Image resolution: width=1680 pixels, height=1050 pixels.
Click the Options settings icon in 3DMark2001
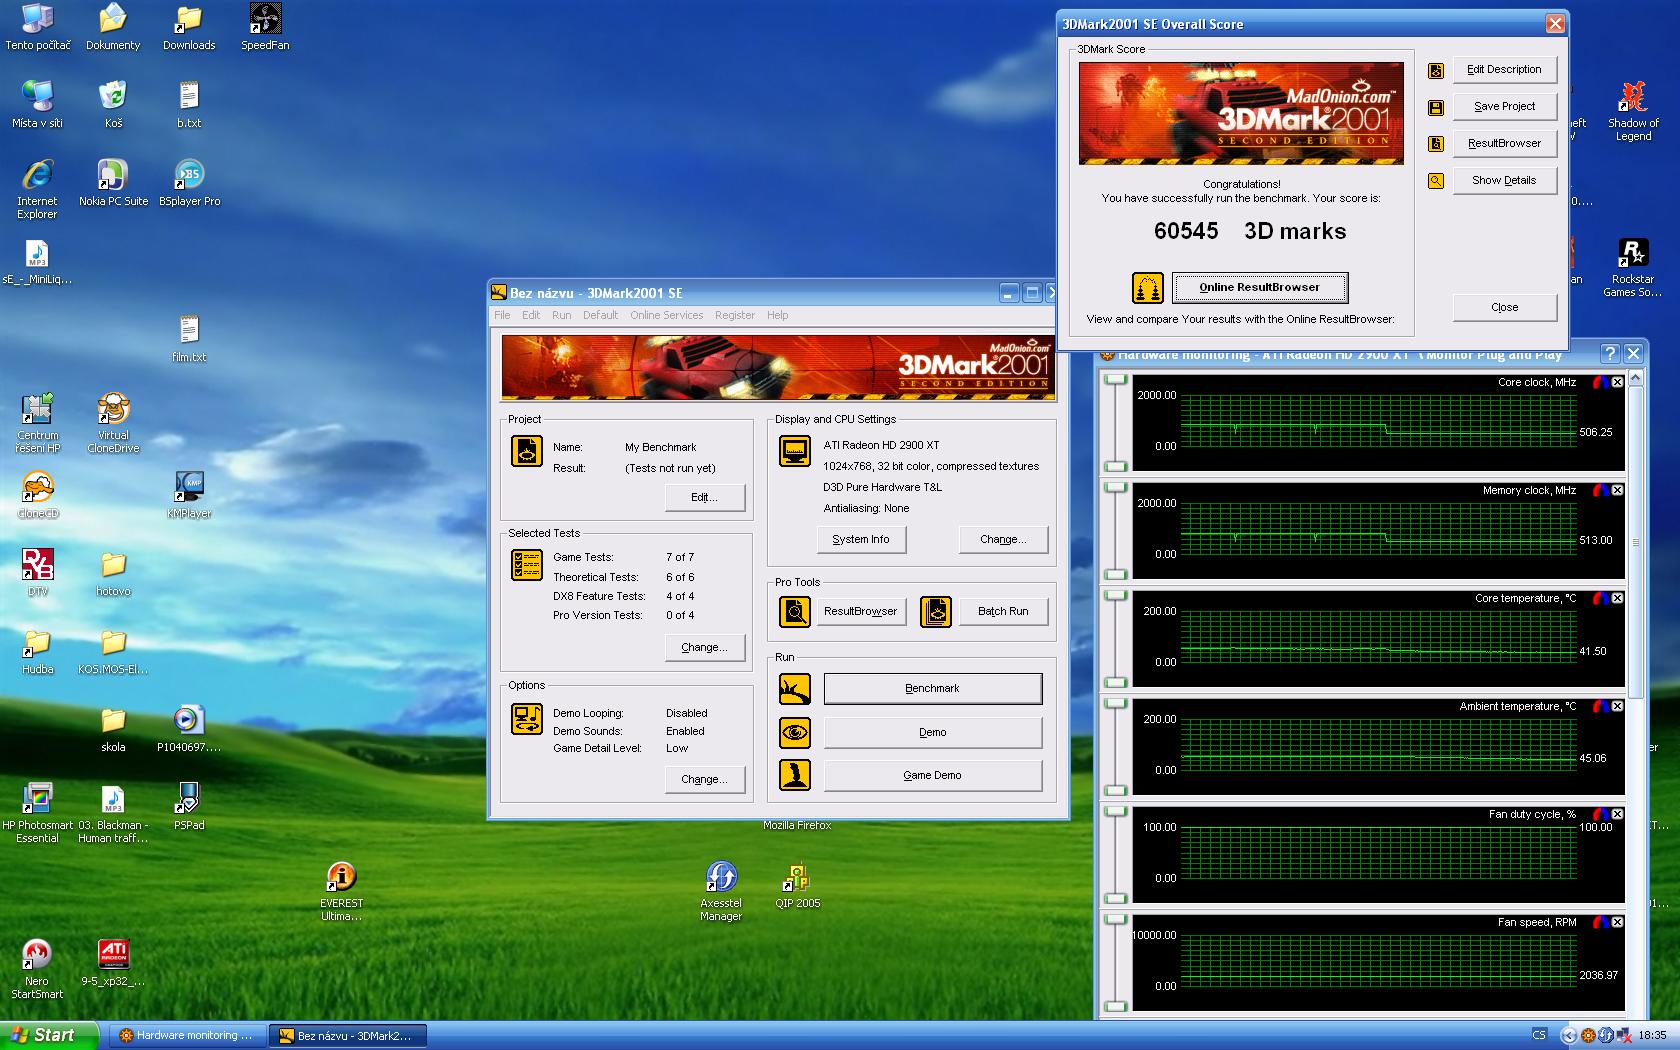coord(527,719)
